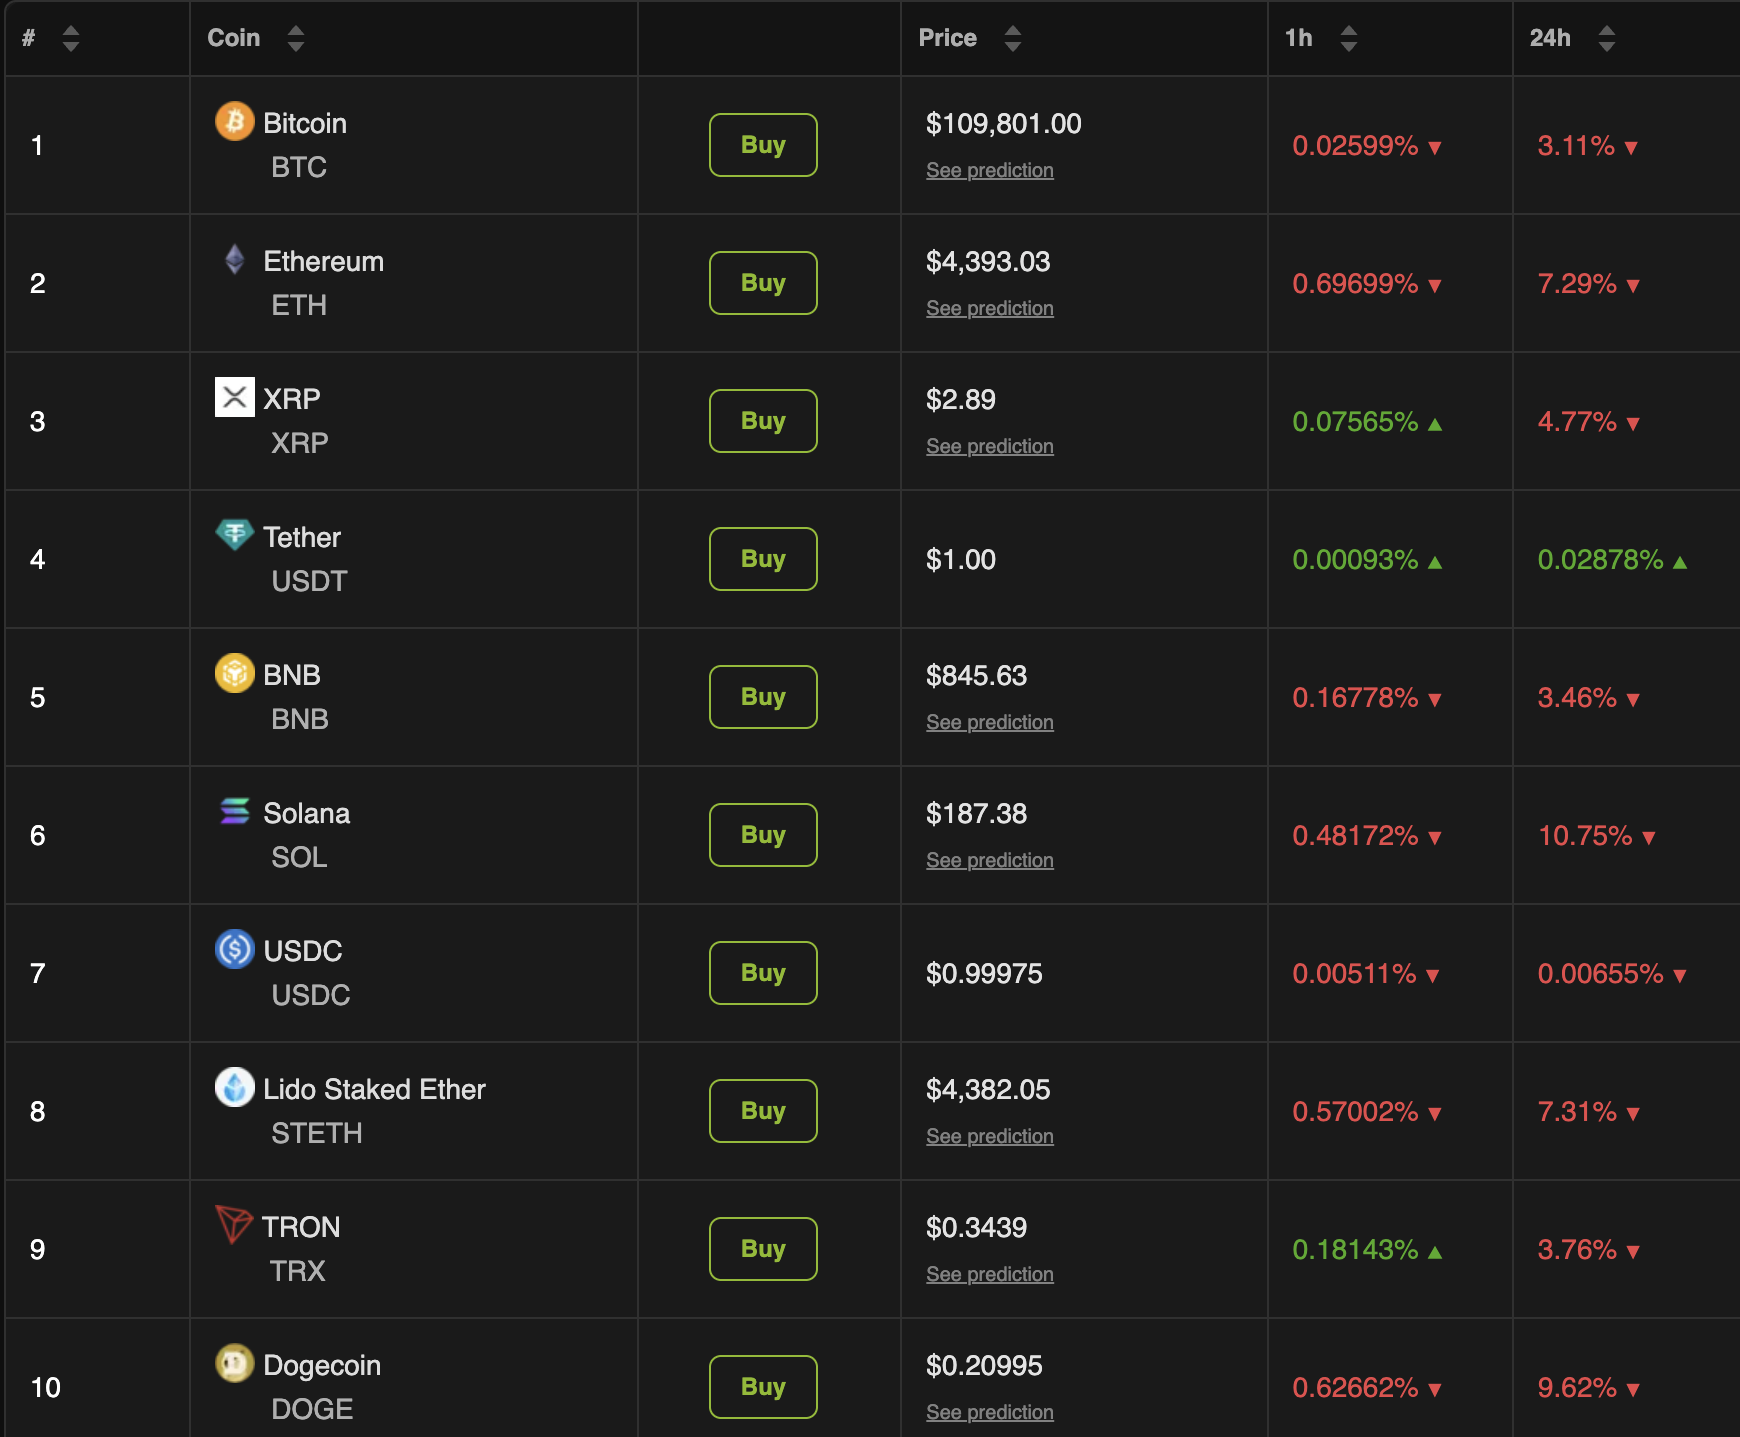Screen dimensions: 1740x1437
Task: Click the USDC logo icon
Action: click(234, 949)
